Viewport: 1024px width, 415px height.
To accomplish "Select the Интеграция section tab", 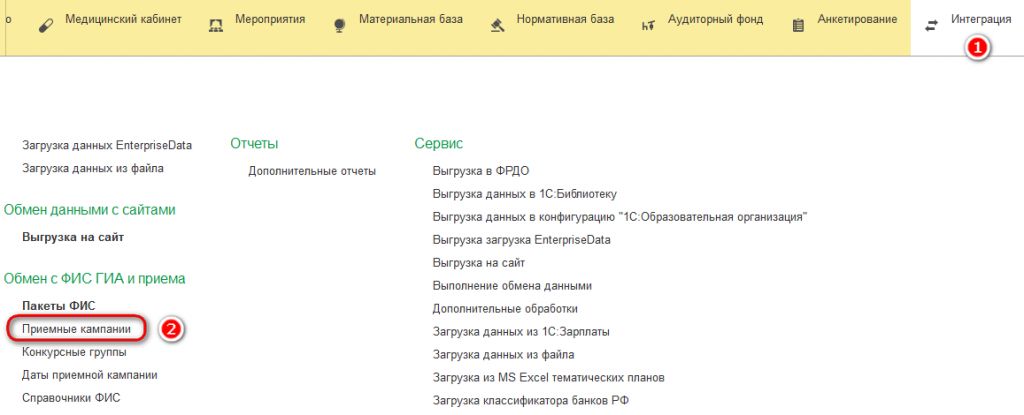I will click(968, 26).
